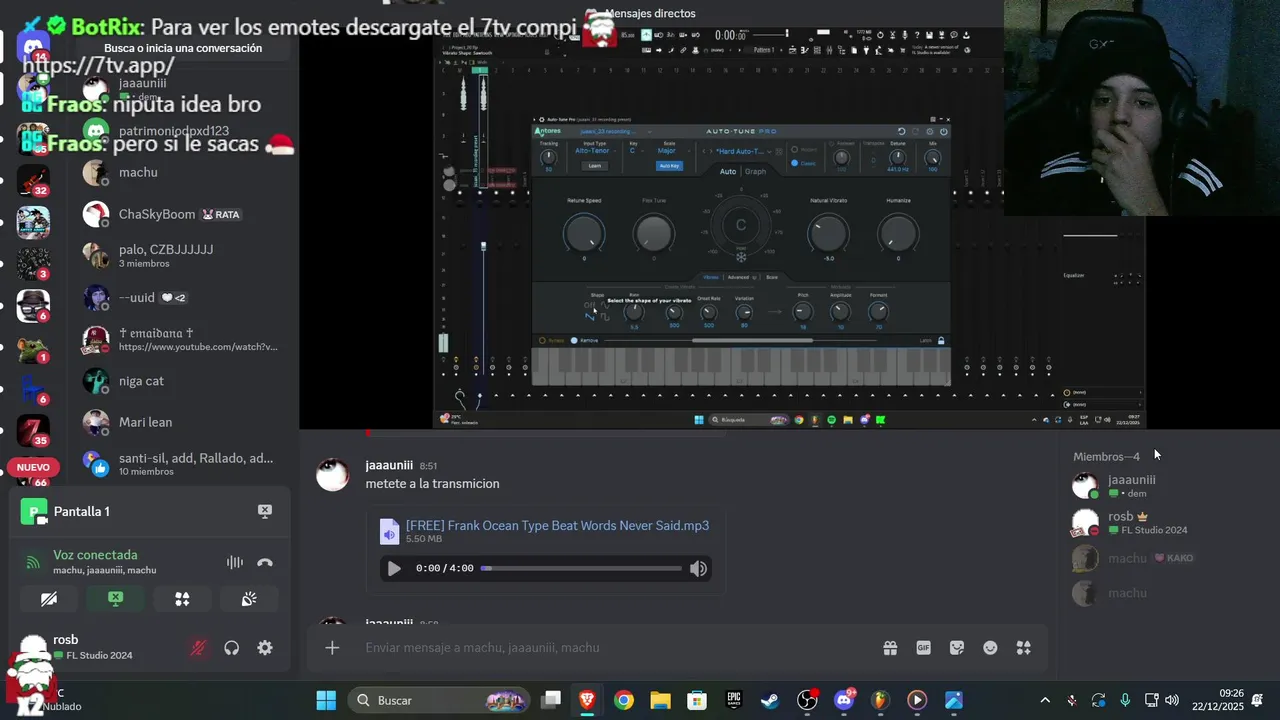Open sticker picker

tap(957, 648)
